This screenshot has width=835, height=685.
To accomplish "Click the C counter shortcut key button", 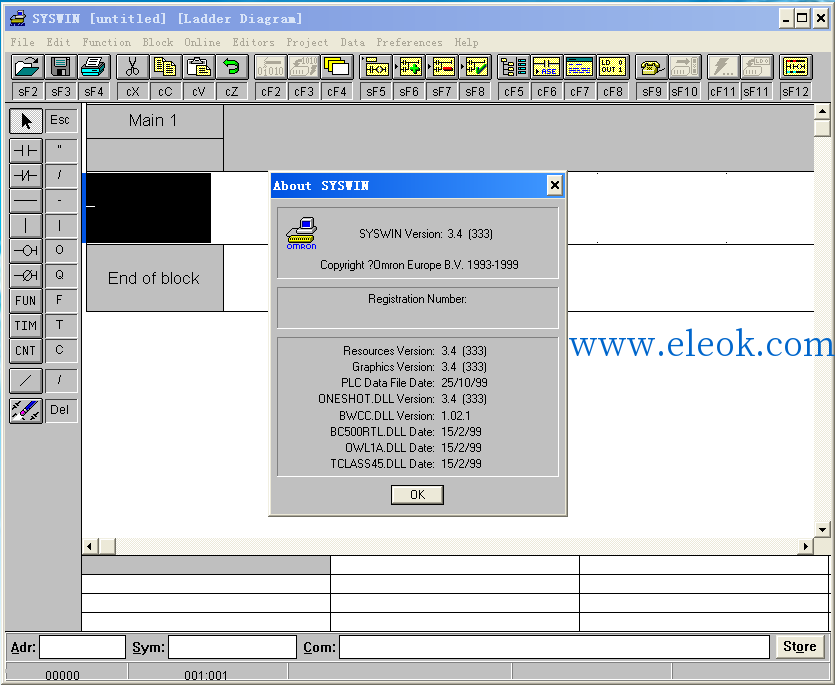I will [60, 350].
